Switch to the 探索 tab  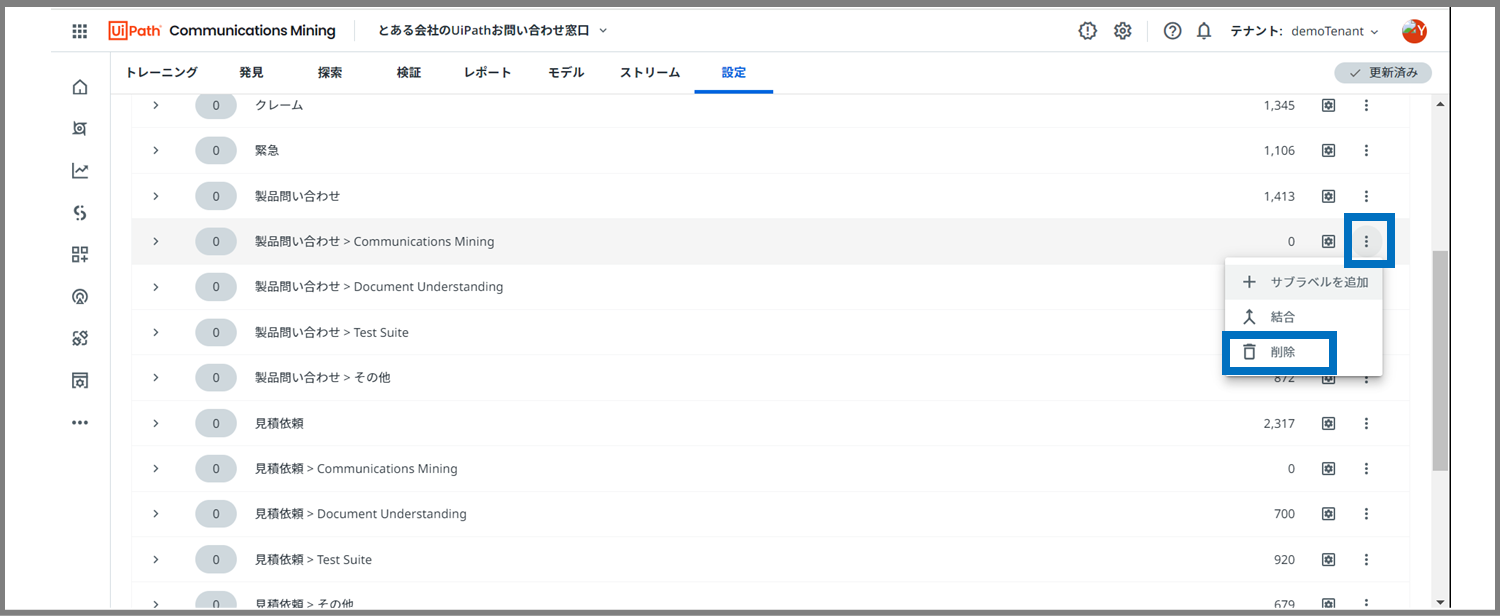click(x=330, y=73)
